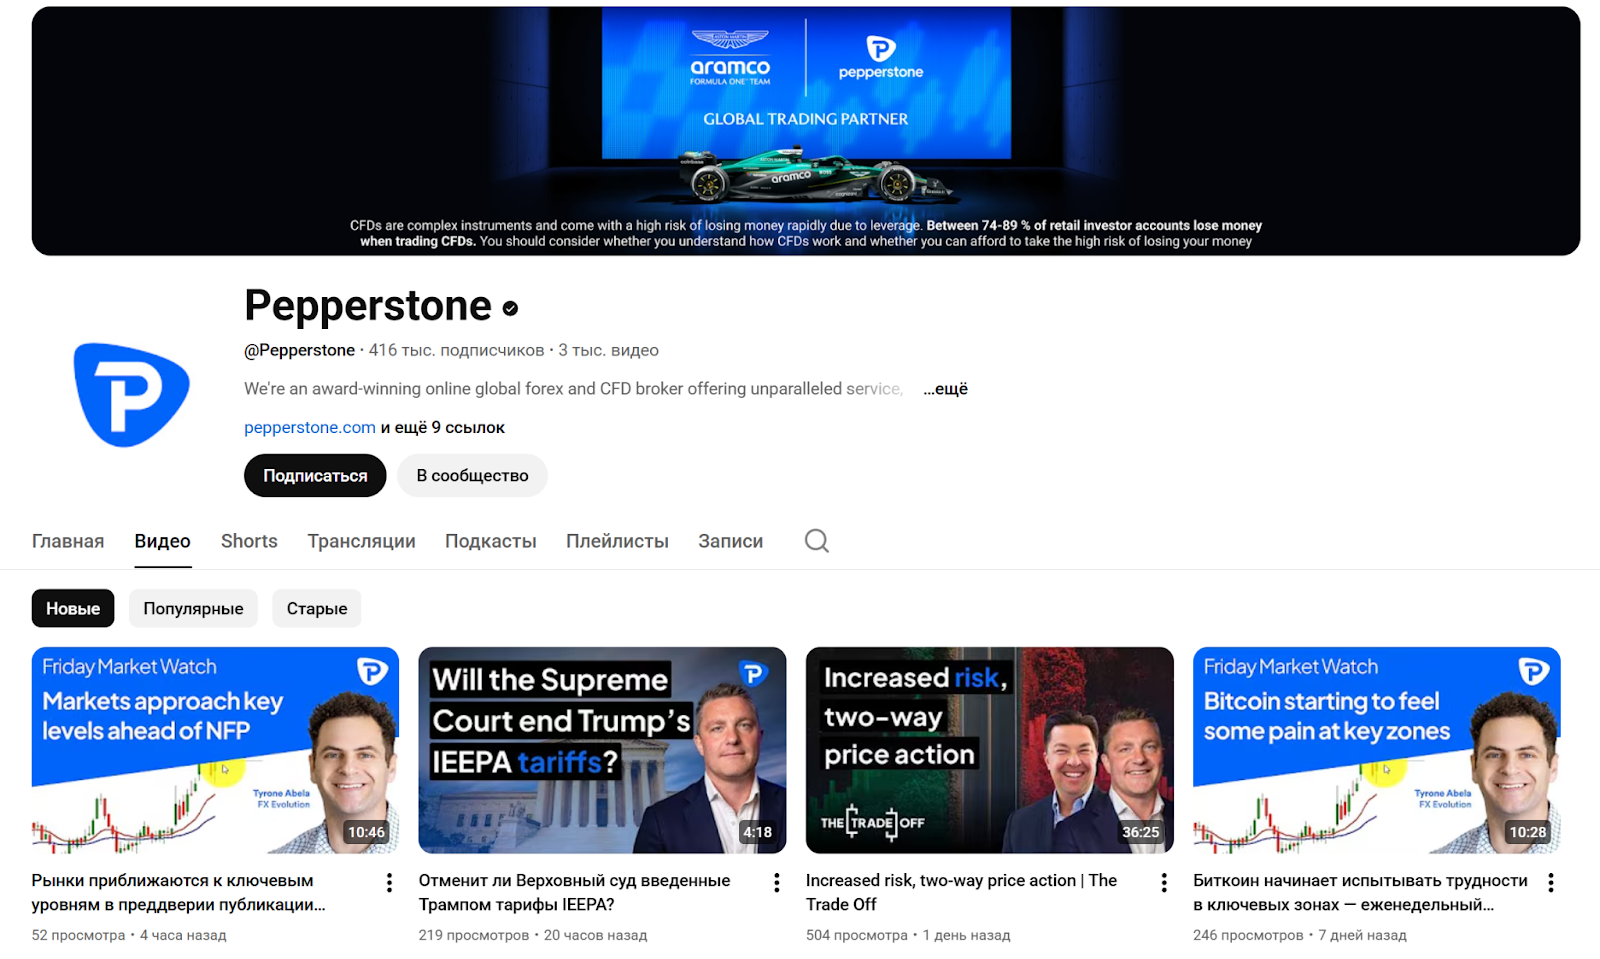Open the Supreme Court IEEPA tariffs thumbnail
Image resolution: width=1600 pixels, height=959 pixels.
pyautogui.click(x=602, y=750)
